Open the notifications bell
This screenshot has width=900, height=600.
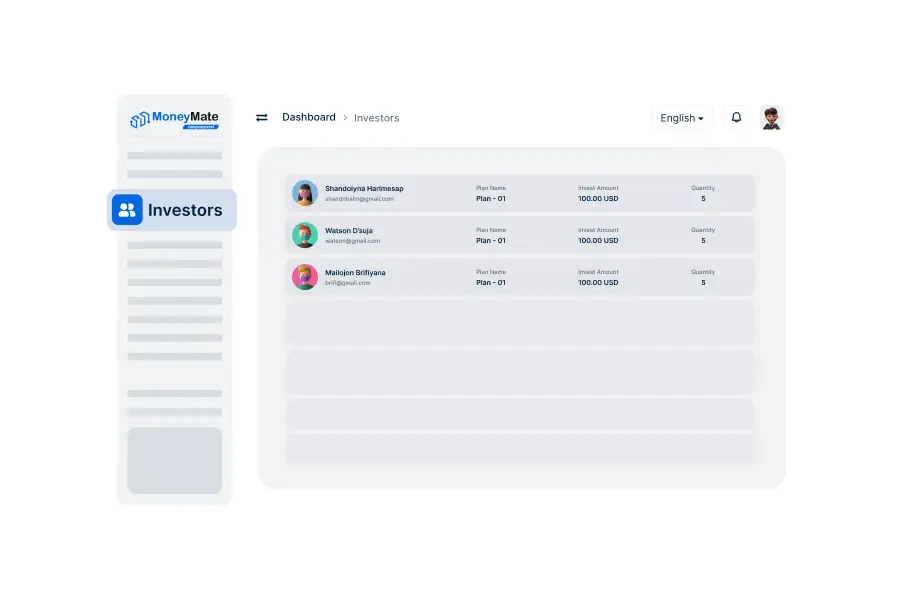[x=737, y=118]
